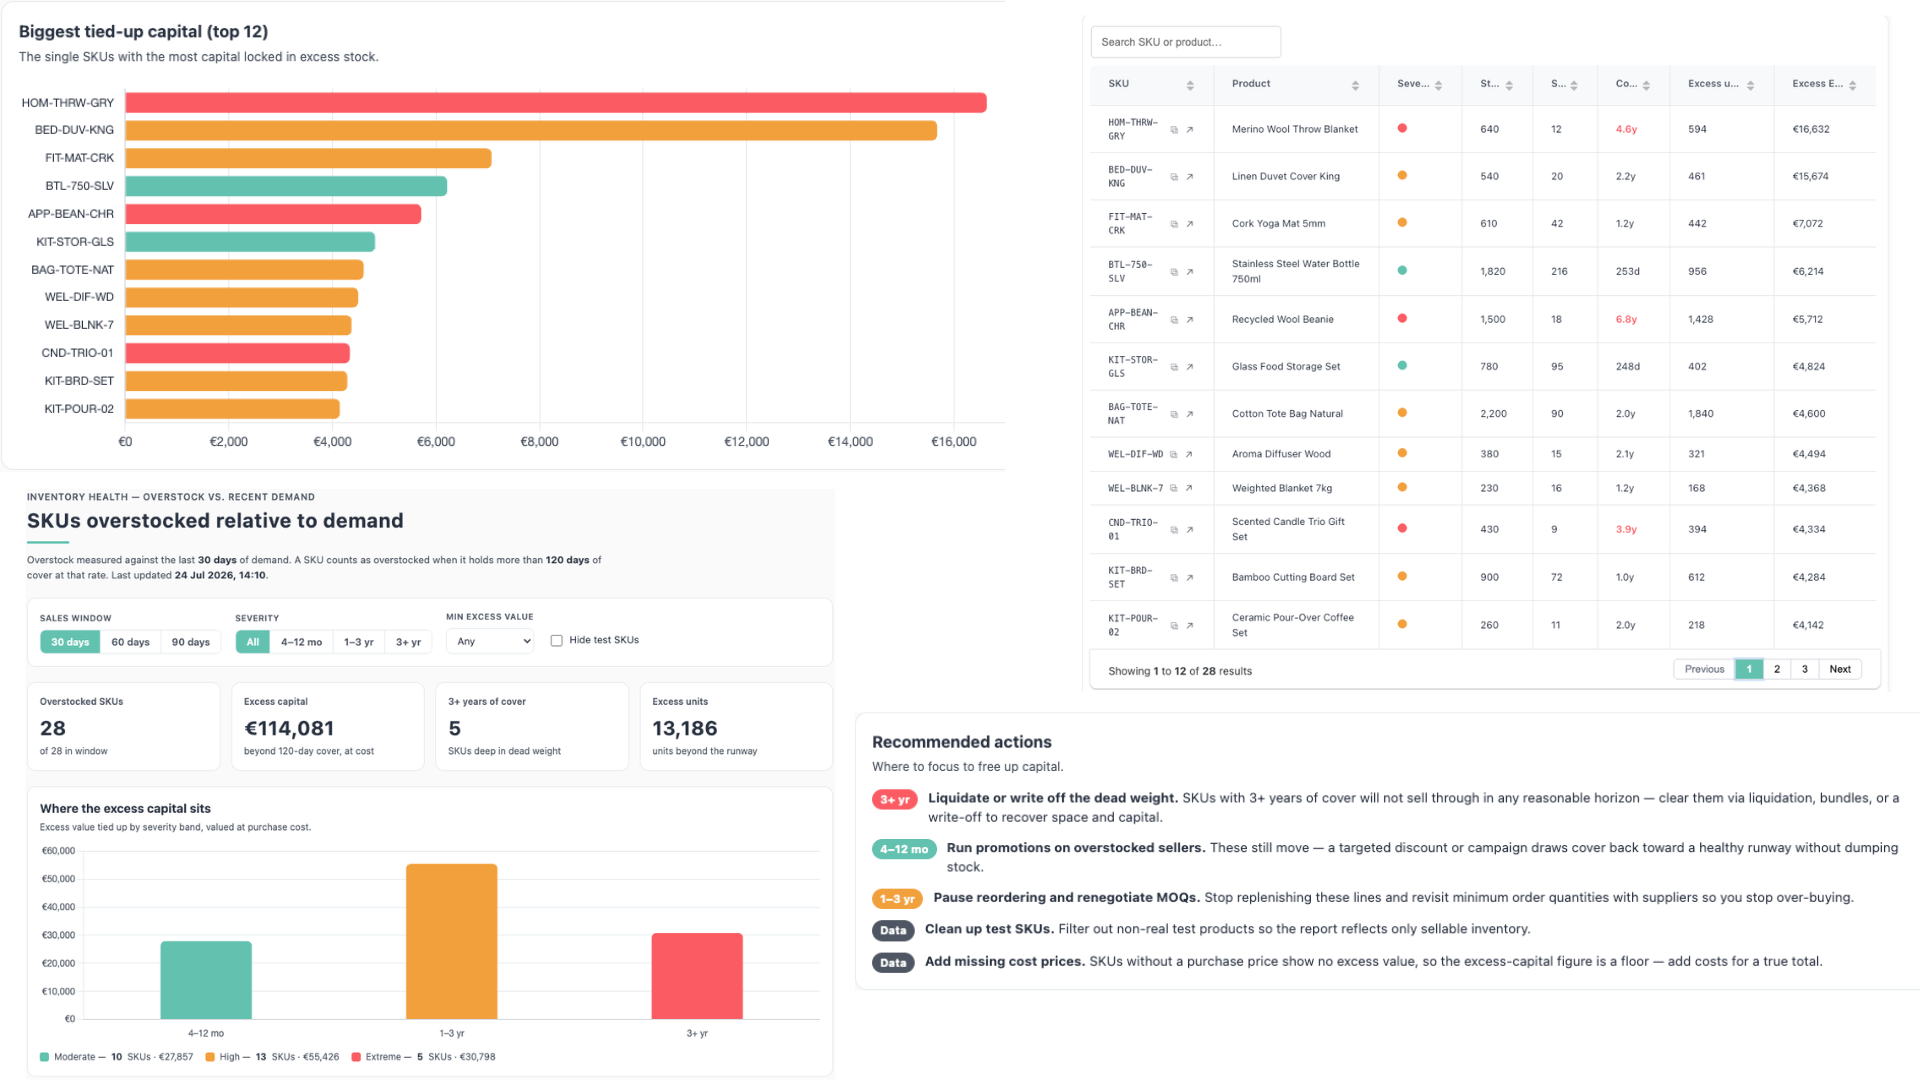The image size is (1920, 1080).
Task: Open BAG-TOTE-NAT via its arrow link icon
Action: point(1190,414)
